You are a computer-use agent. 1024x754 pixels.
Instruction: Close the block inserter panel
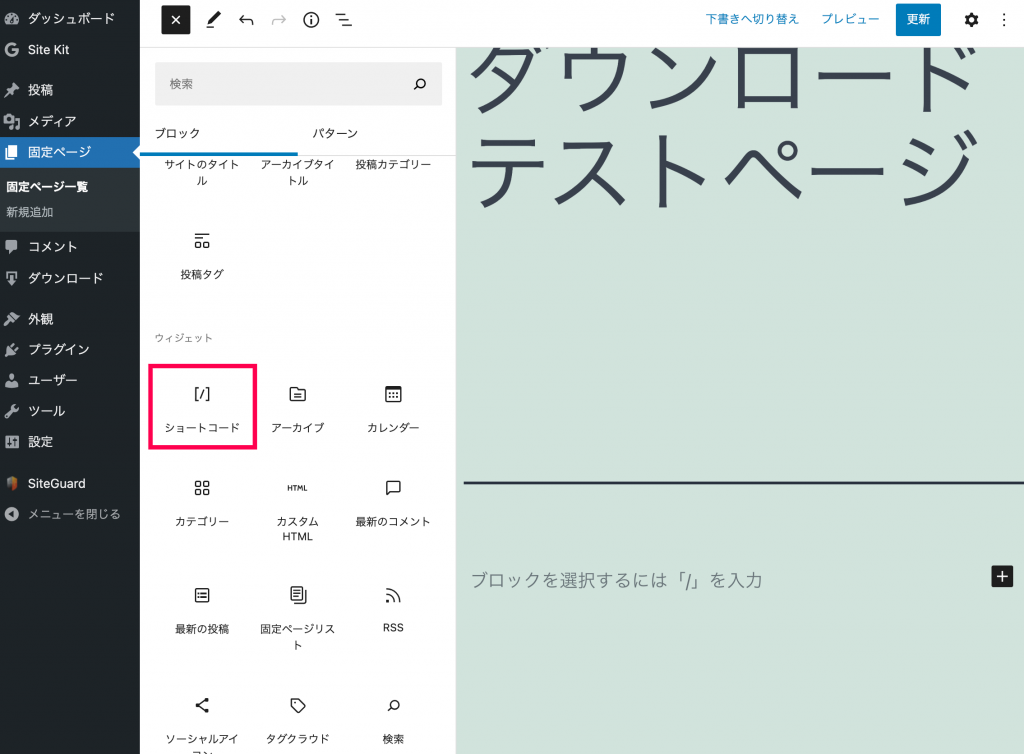coord(176,20)
